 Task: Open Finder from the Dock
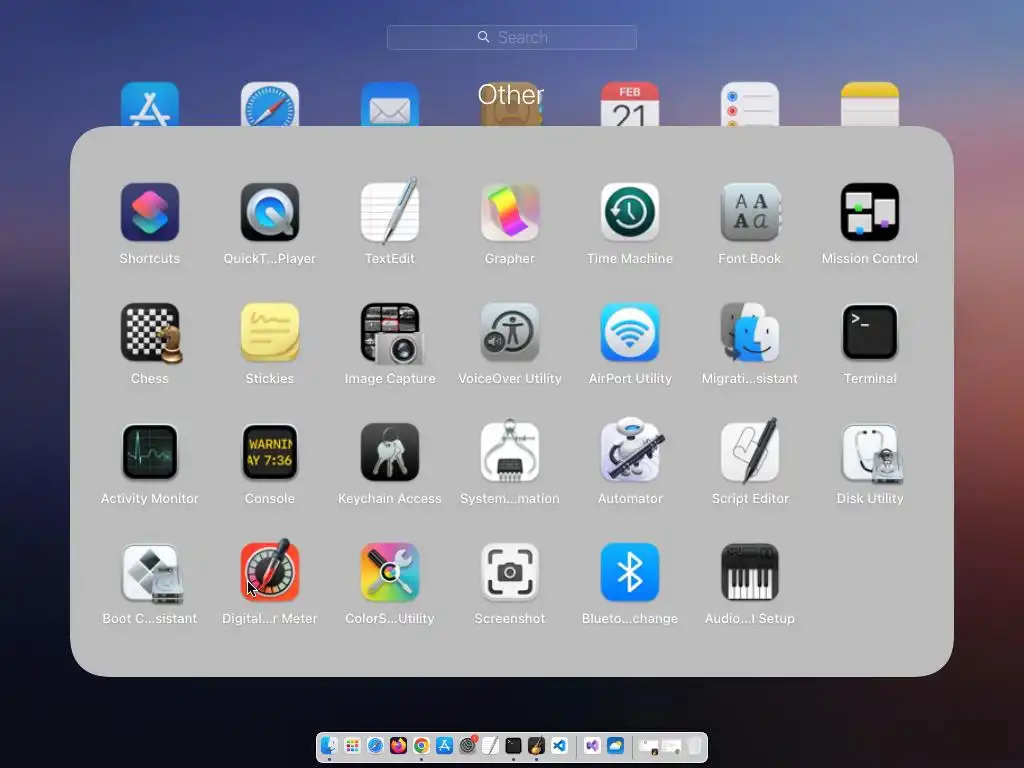[x=329, y=746]
